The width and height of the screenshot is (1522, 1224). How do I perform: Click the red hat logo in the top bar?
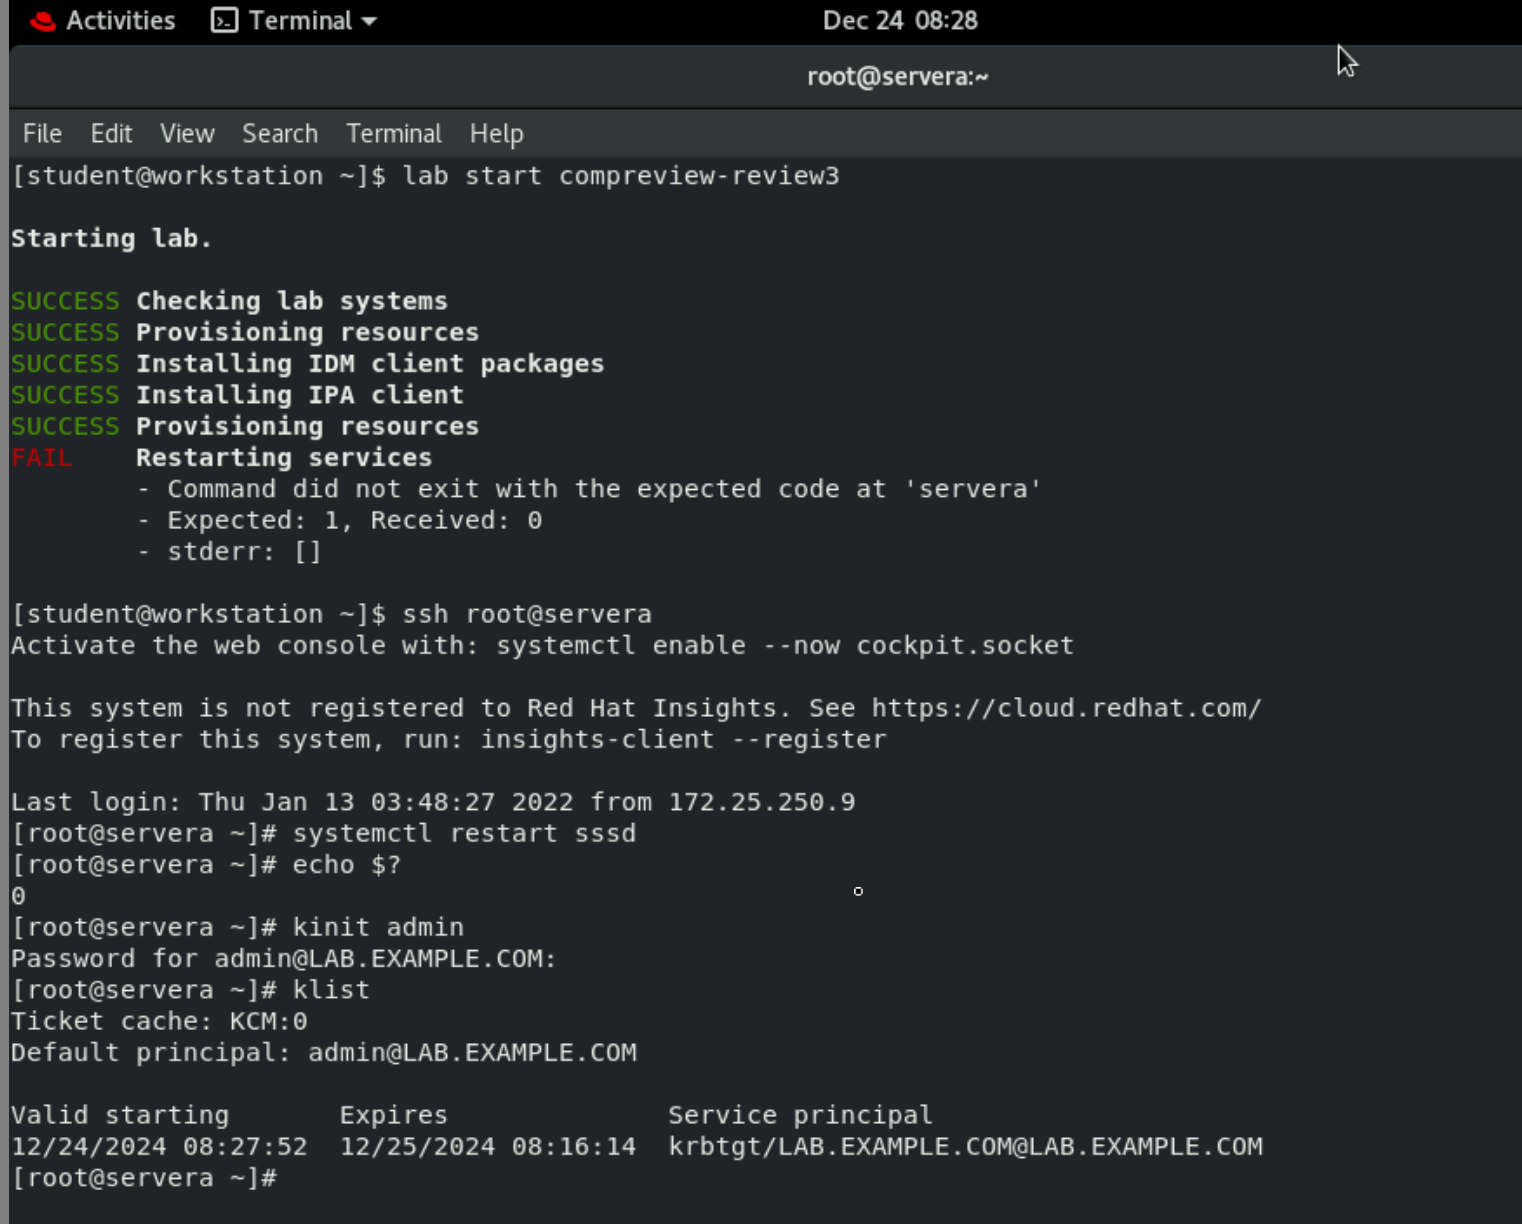pos(42,20)
